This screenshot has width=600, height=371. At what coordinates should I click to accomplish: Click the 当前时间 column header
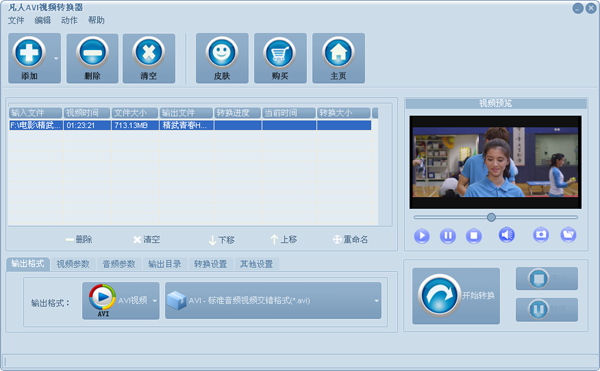pyautogui.click(x=289, y=113)
